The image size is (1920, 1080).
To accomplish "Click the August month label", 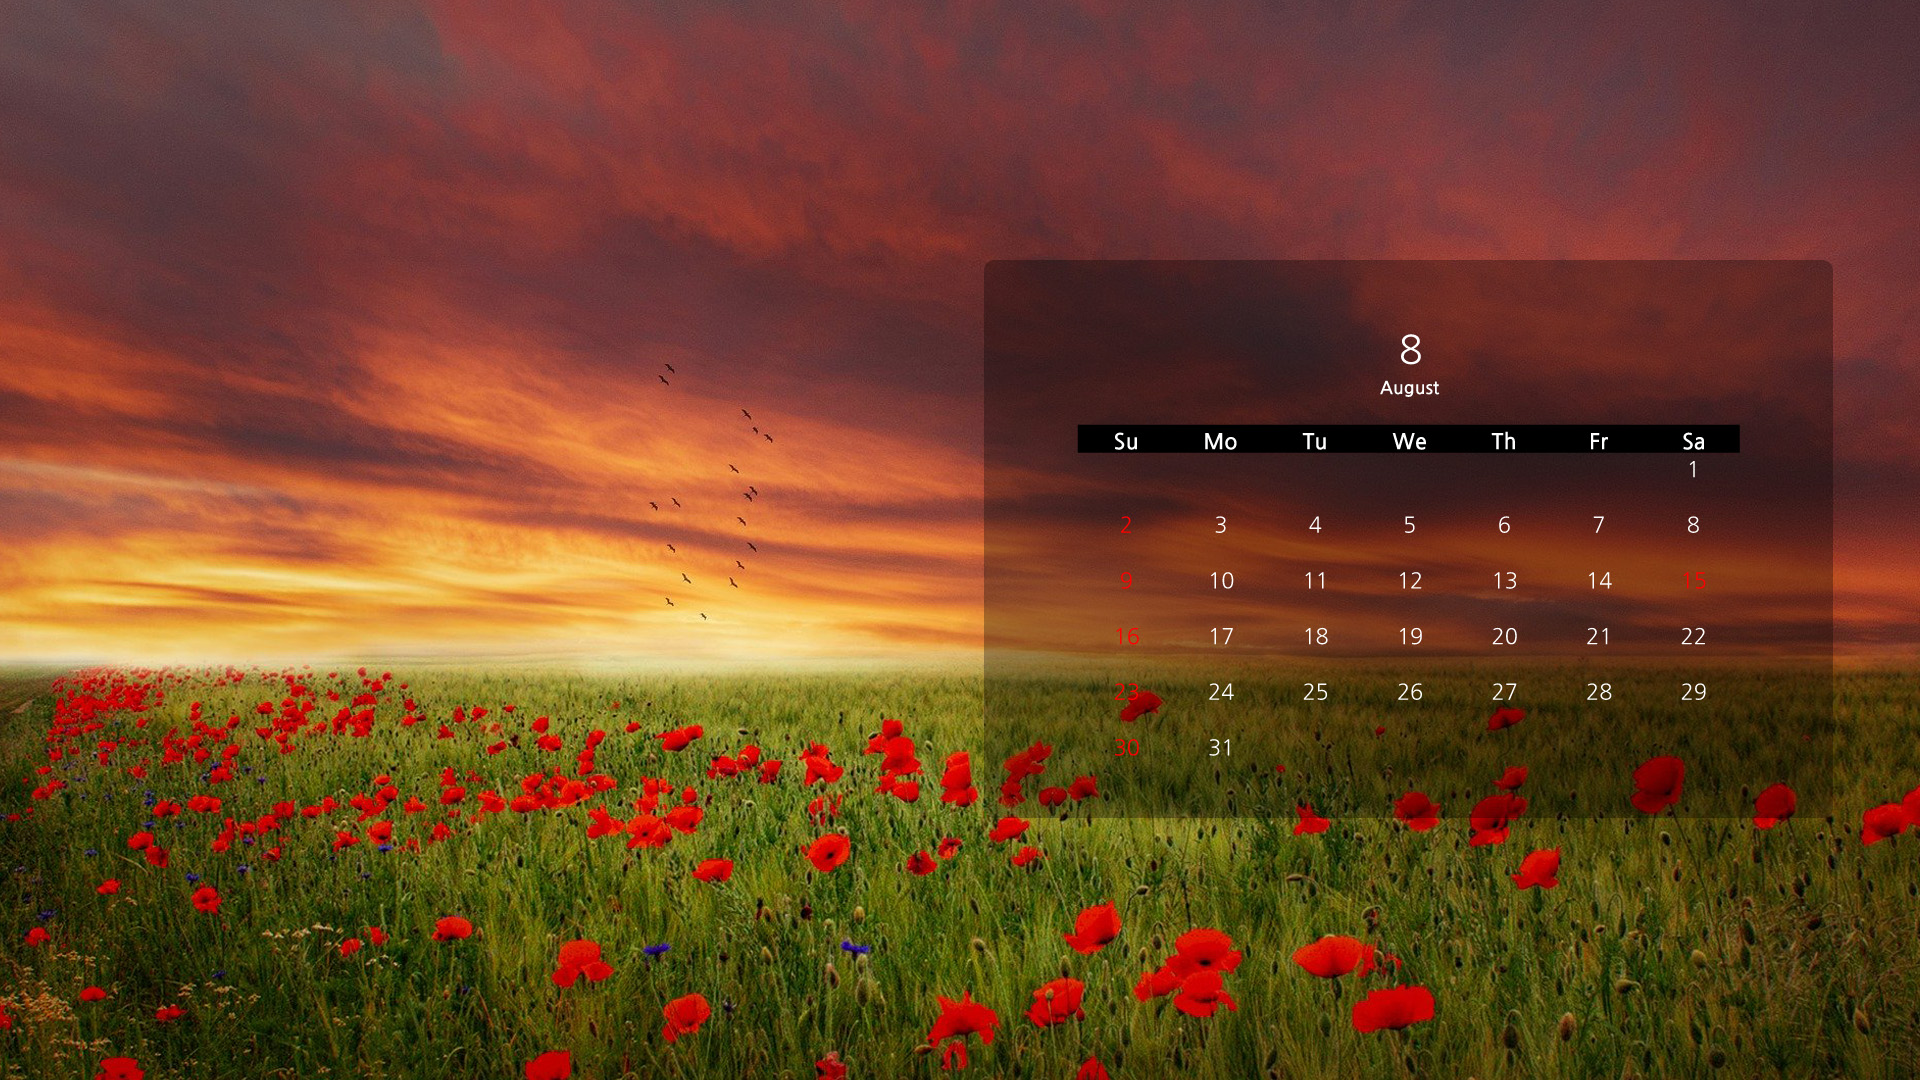I will pos(1409,388).
